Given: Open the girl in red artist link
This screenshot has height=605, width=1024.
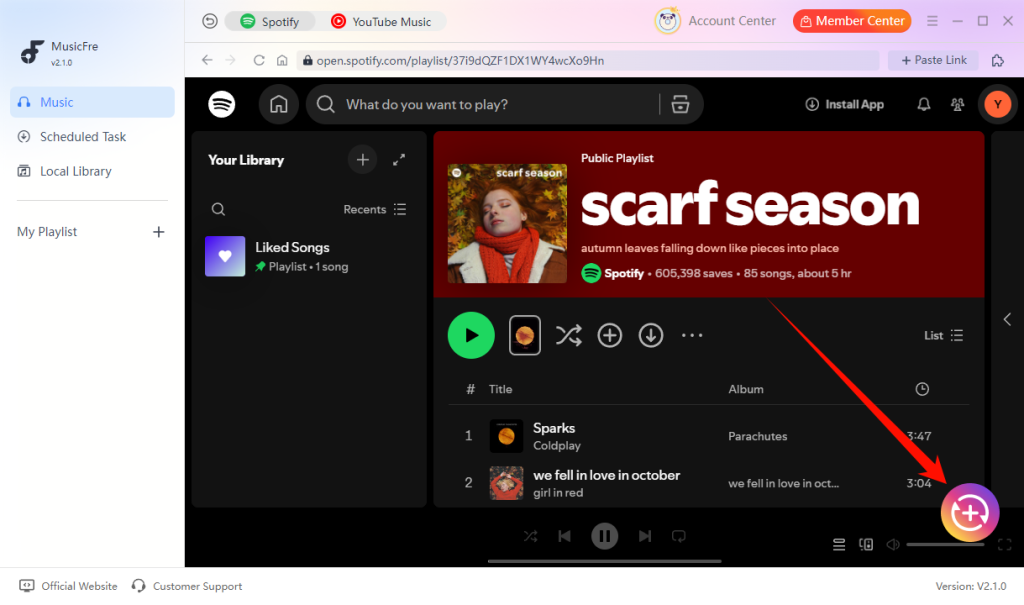Looking at the screenshot, I should [x=558, y=493].
